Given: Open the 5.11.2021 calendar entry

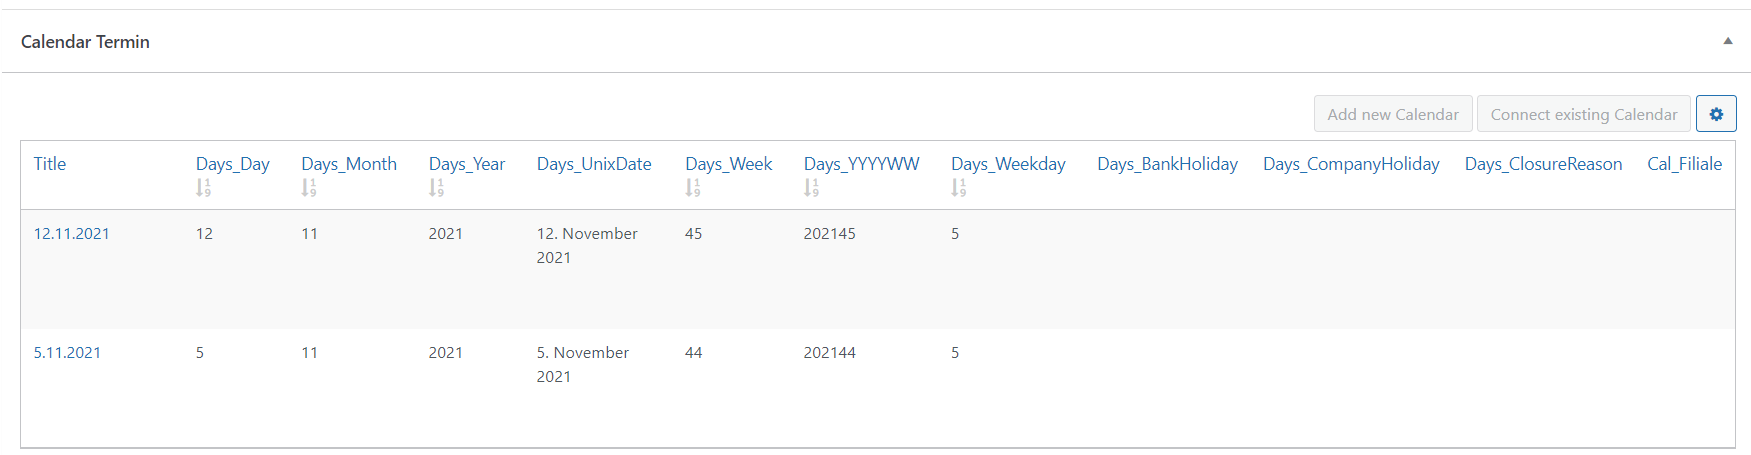Looking at the screenshot, I should tap(67, 352).
